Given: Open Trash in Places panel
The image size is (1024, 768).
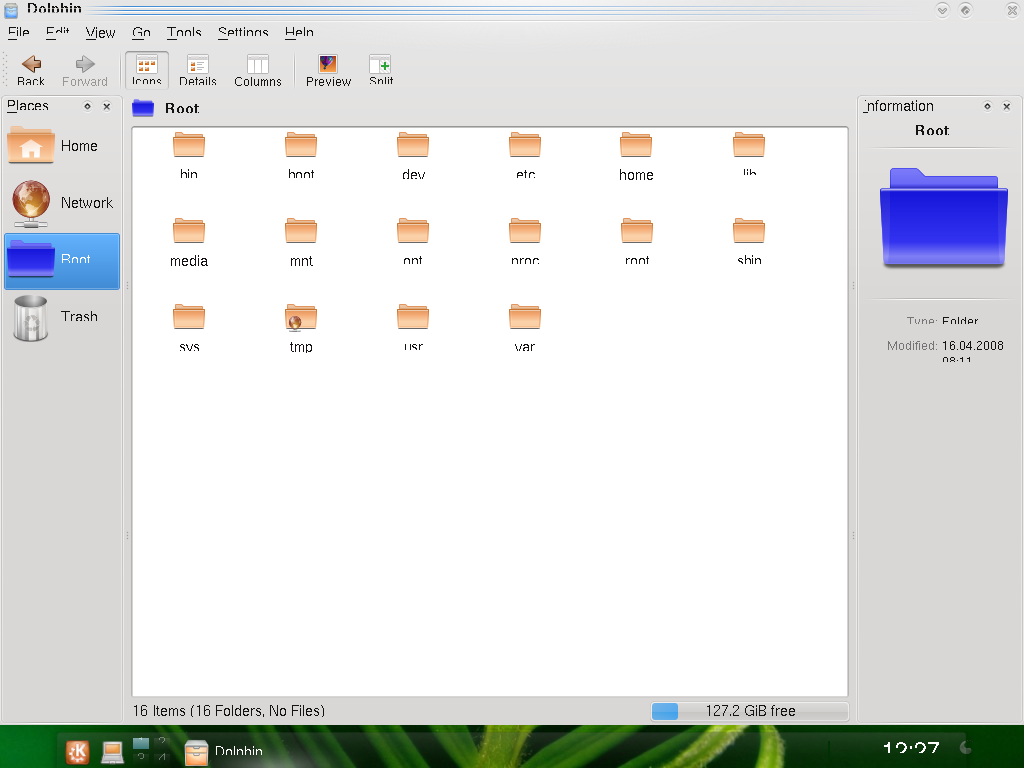Looking at the screenshot, I should coord(61,317).
